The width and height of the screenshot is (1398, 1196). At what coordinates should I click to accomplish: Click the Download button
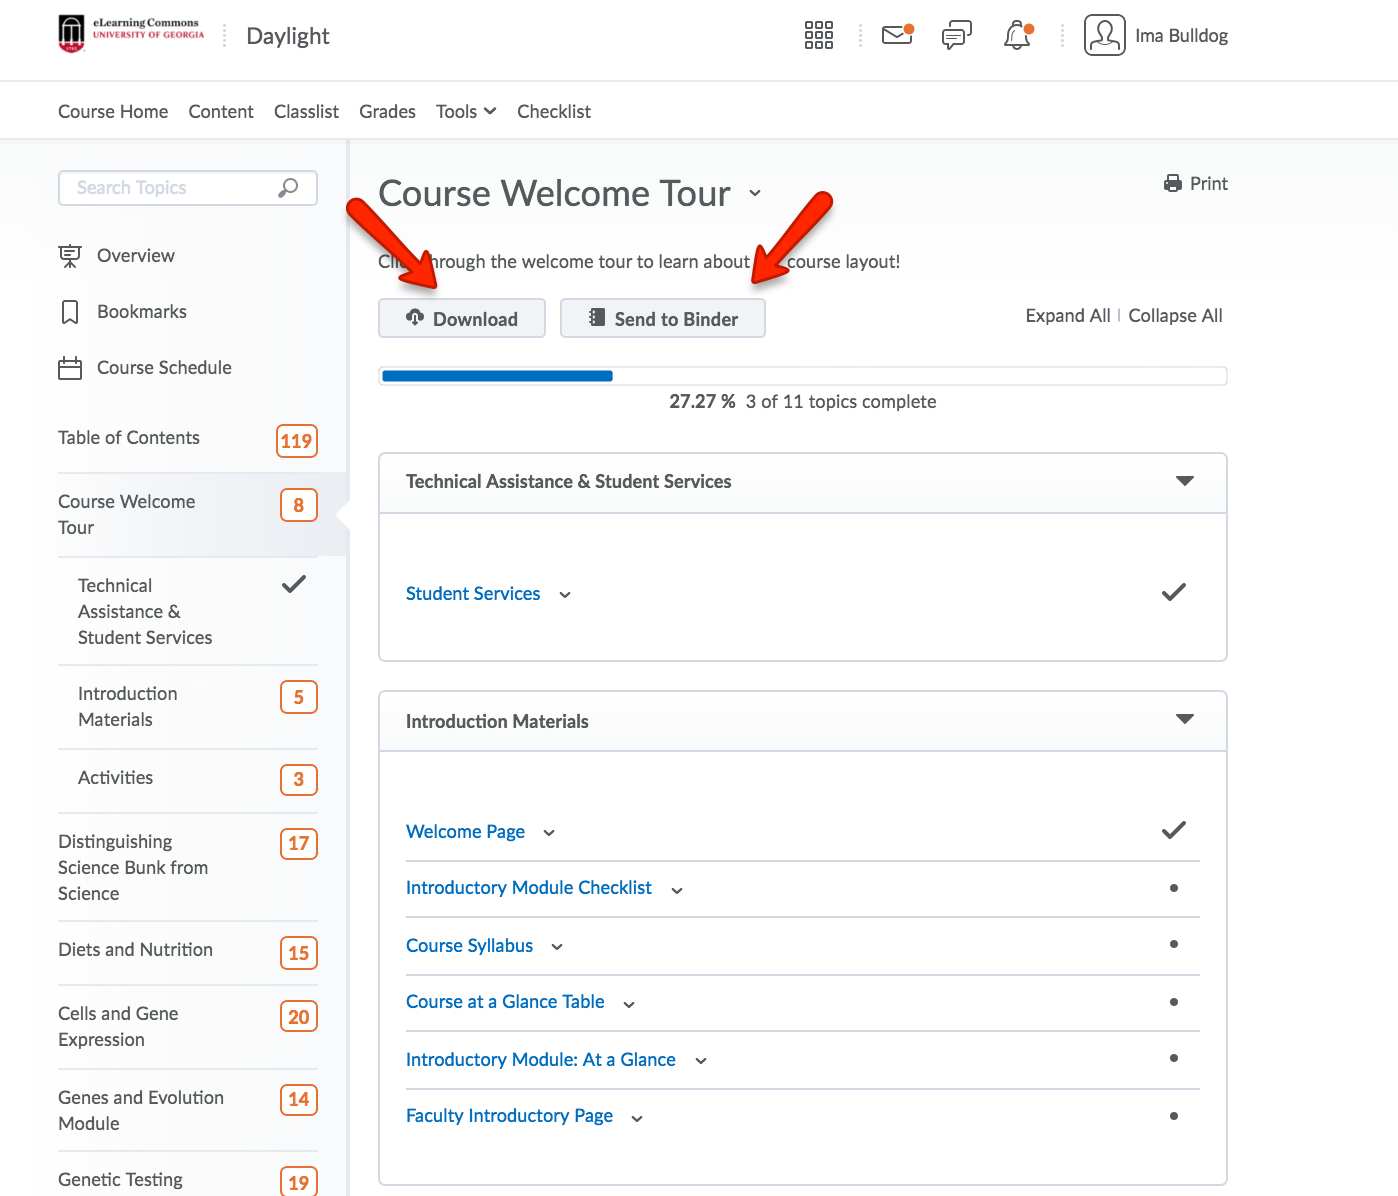(x=462, y=319)
